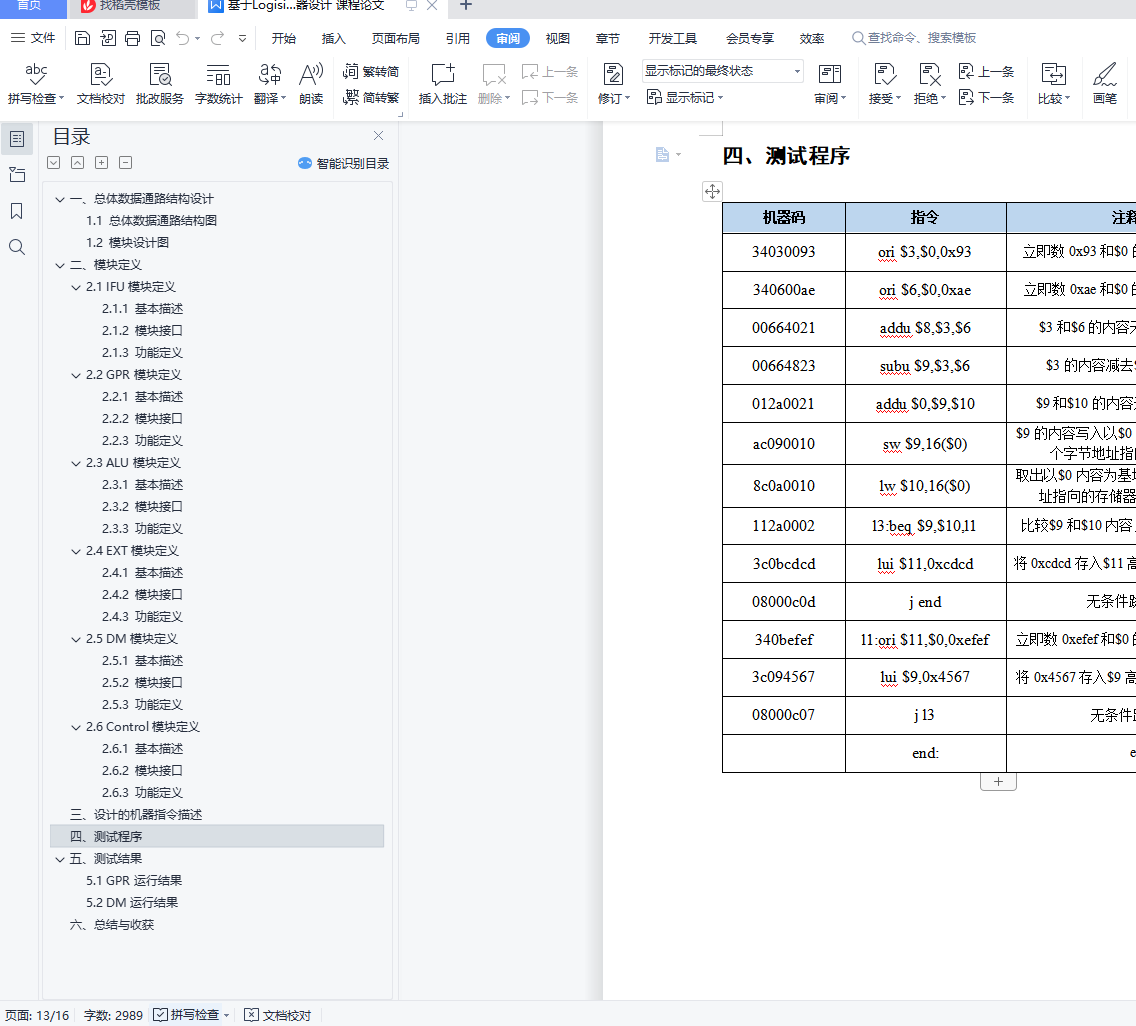
Task: Open the 文件 menu
Action: 33,38
